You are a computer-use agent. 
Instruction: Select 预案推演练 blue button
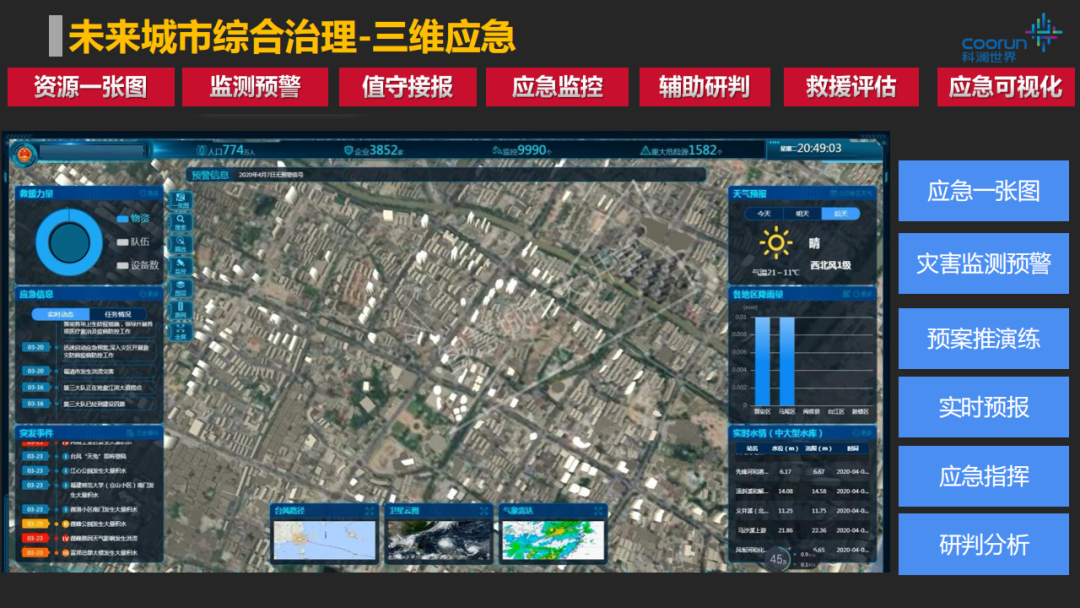(x=984, y=339)
